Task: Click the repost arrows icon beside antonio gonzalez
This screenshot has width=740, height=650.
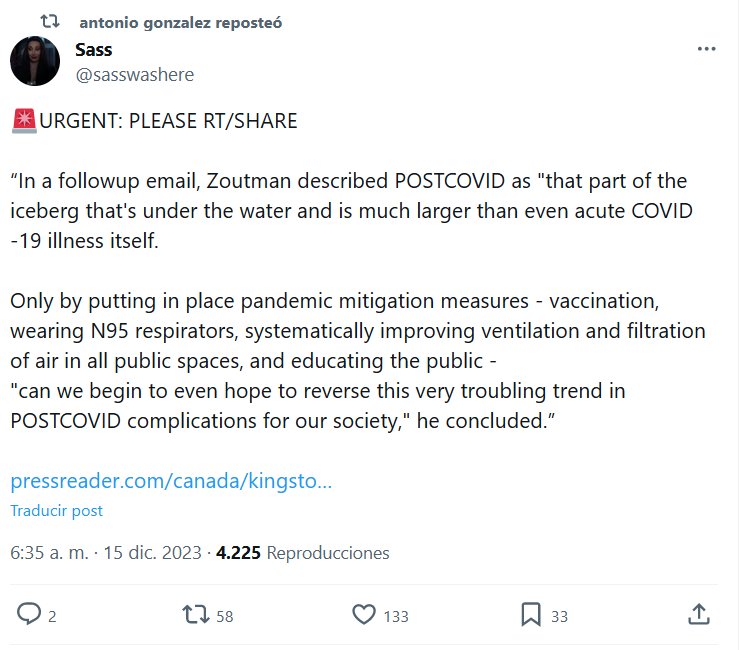Action: [x=50, y=22]
